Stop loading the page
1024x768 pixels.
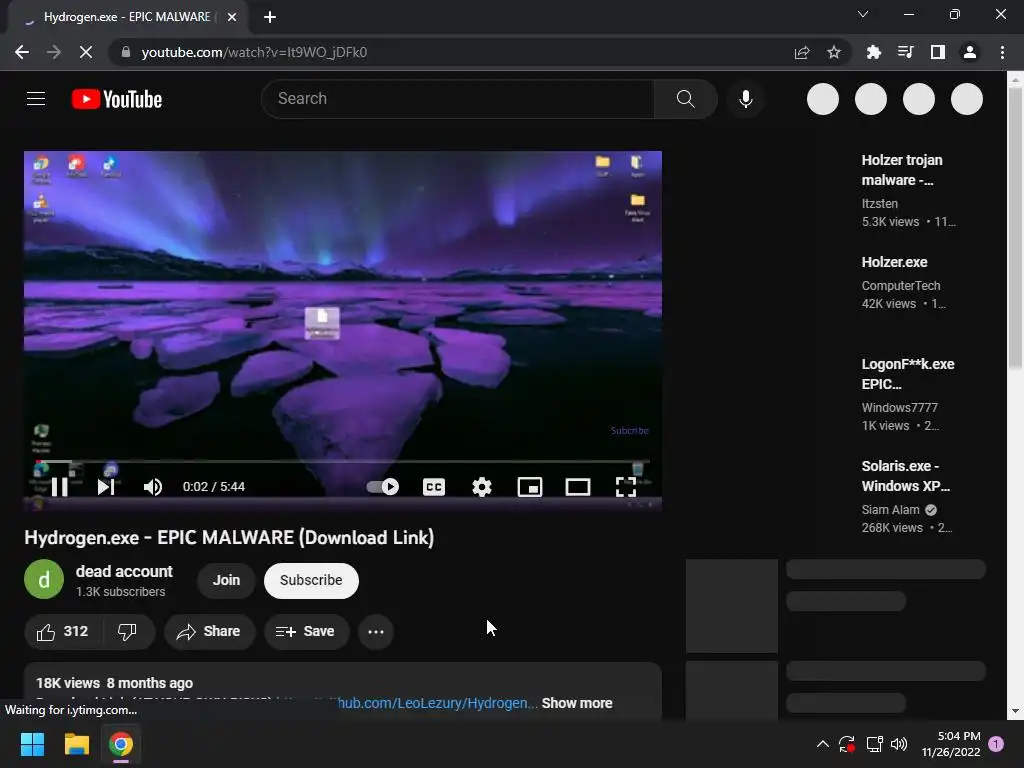pos(86,52)
